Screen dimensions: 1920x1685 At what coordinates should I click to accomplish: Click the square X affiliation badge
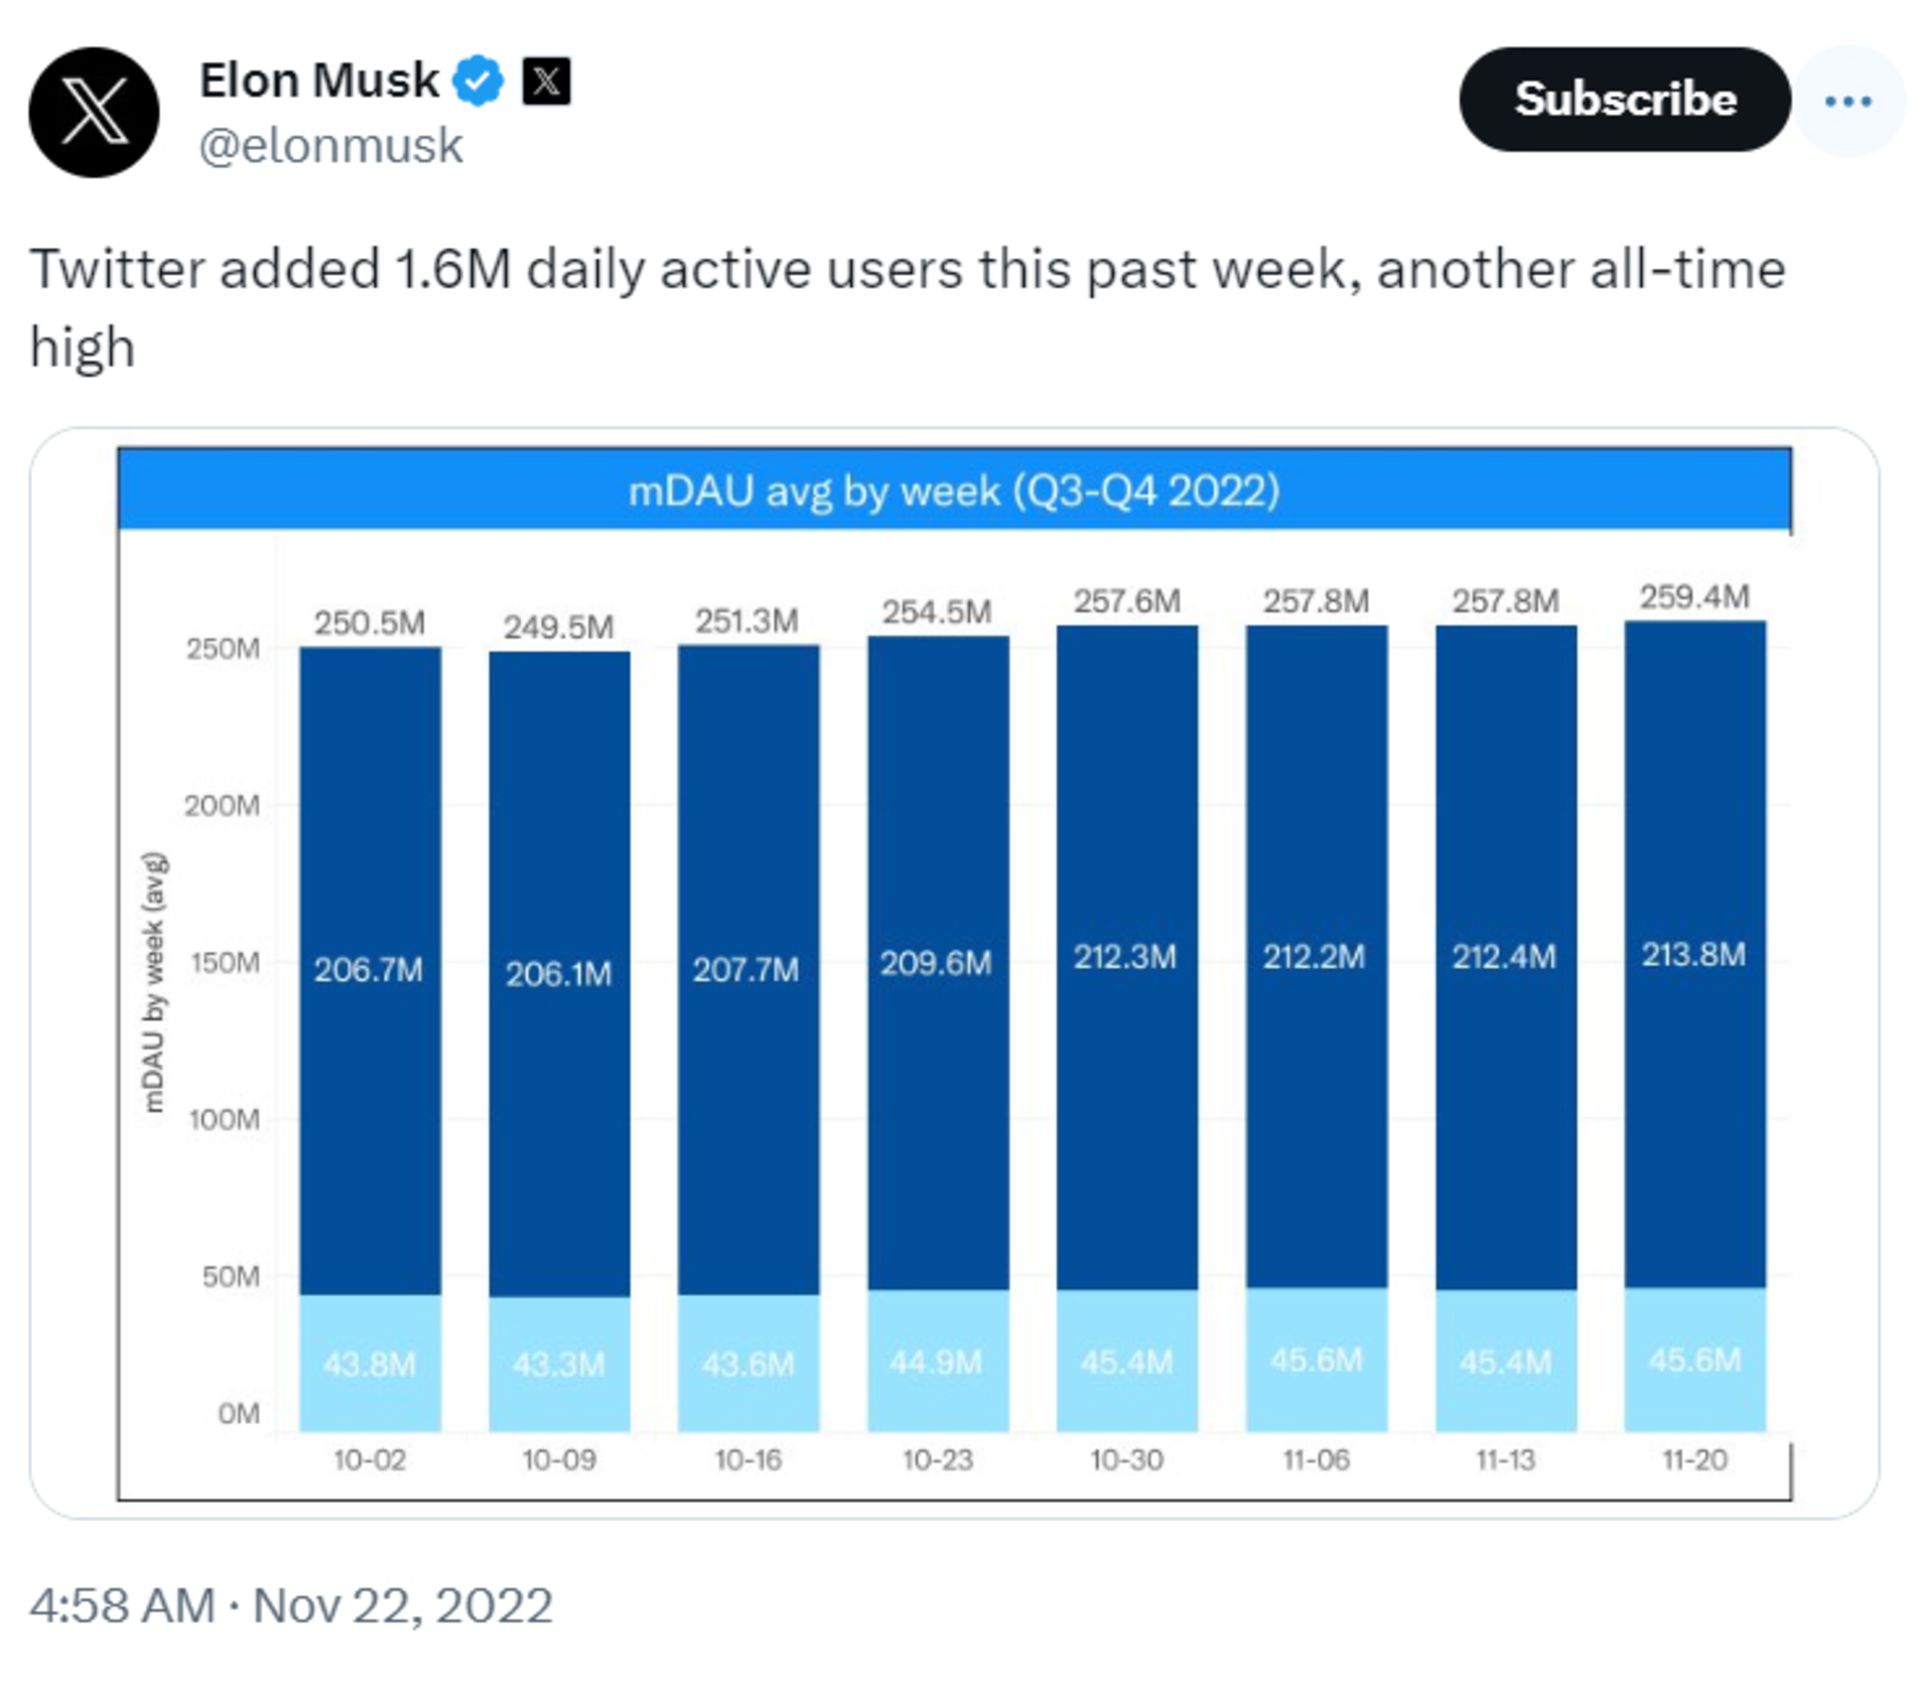pyautogui.click(x=546, y=81)
